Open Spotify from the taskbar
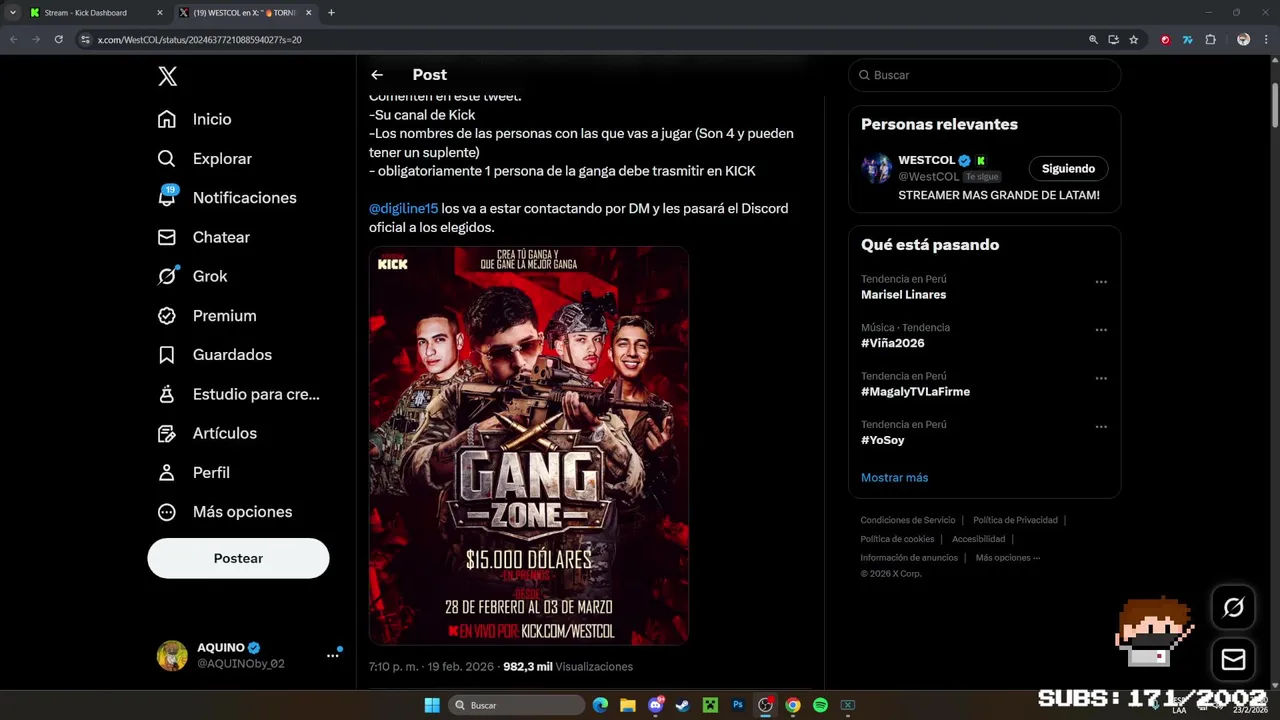This screenshot has height=720, width=1280. 820,705
